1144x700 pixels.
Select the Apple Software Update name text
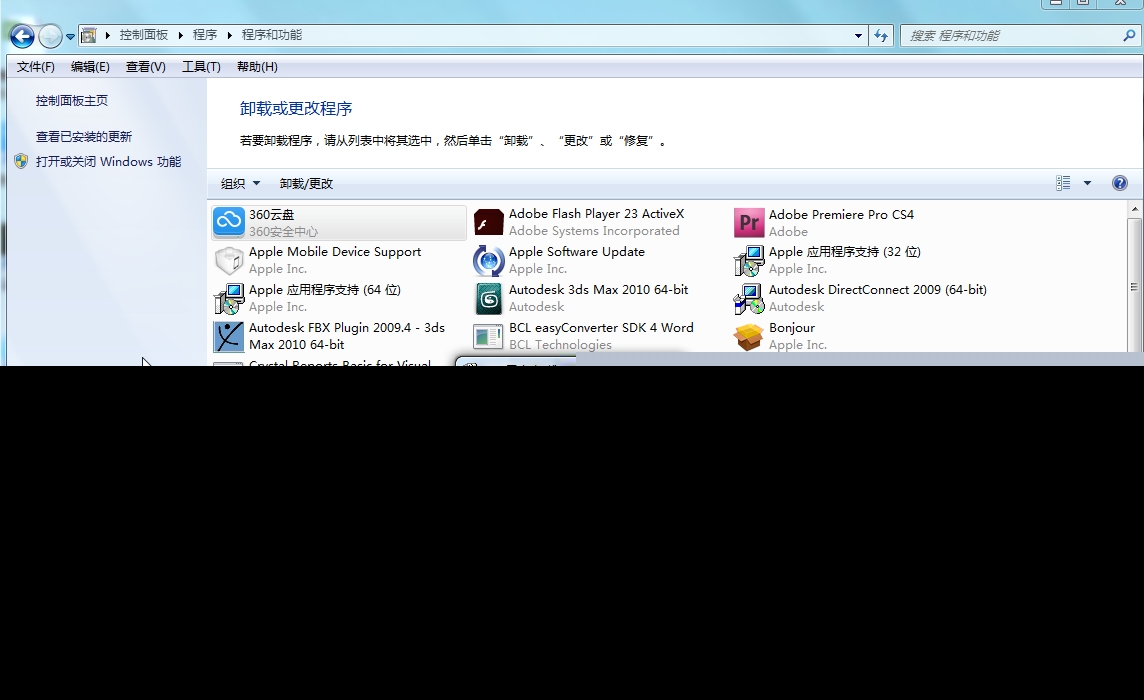(576, 252)
